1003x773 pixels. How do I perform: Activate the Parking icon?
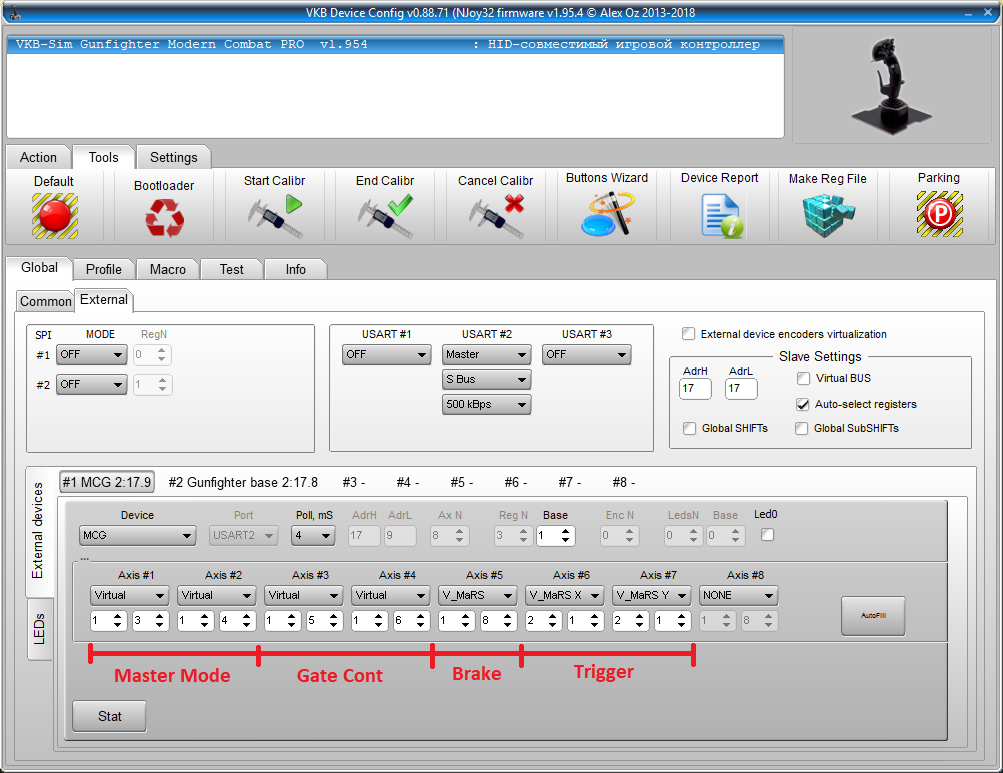939,214
